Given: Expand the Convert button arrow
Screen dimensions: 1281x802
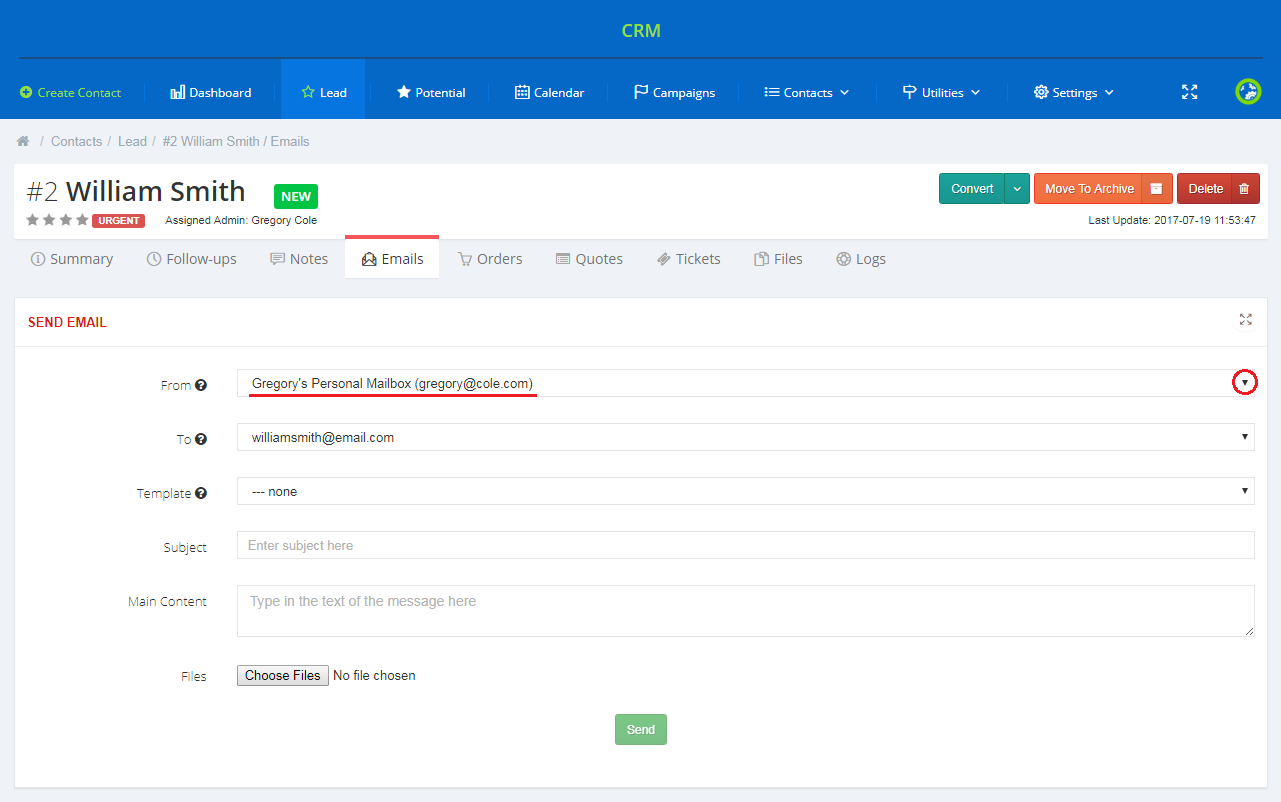Looking at the screenshot, I should click(1017, 189).
